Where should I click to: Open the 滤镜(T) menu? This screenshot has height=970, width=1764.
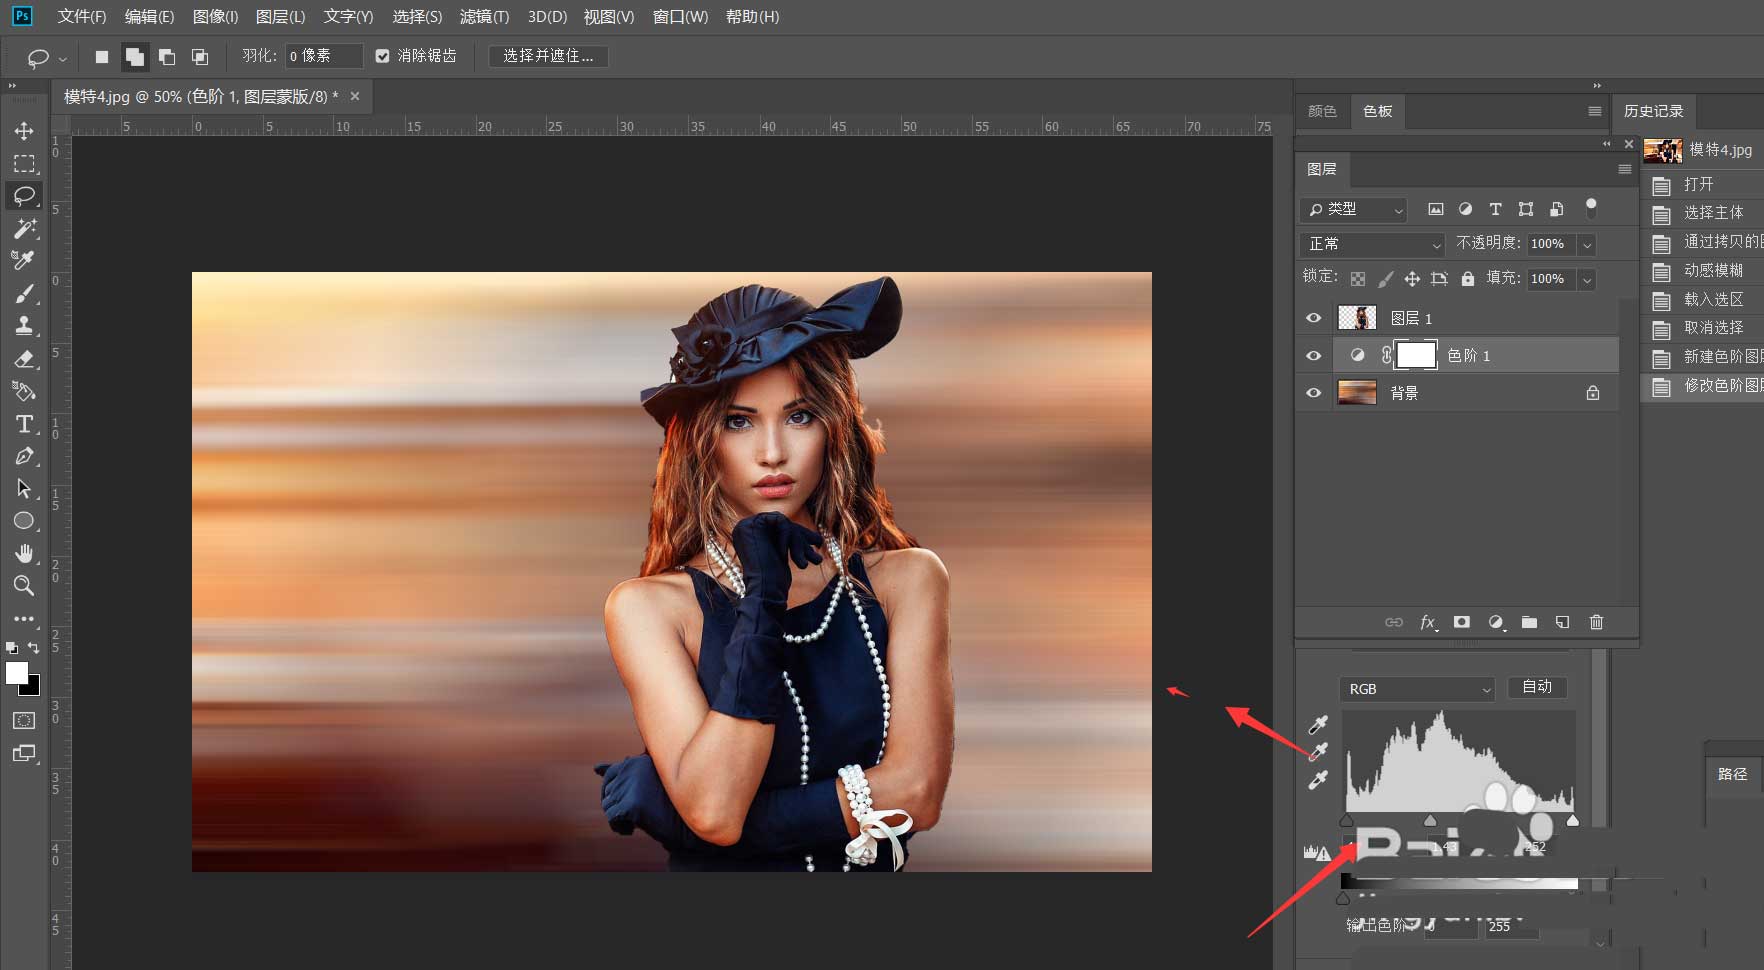[484, 17]
